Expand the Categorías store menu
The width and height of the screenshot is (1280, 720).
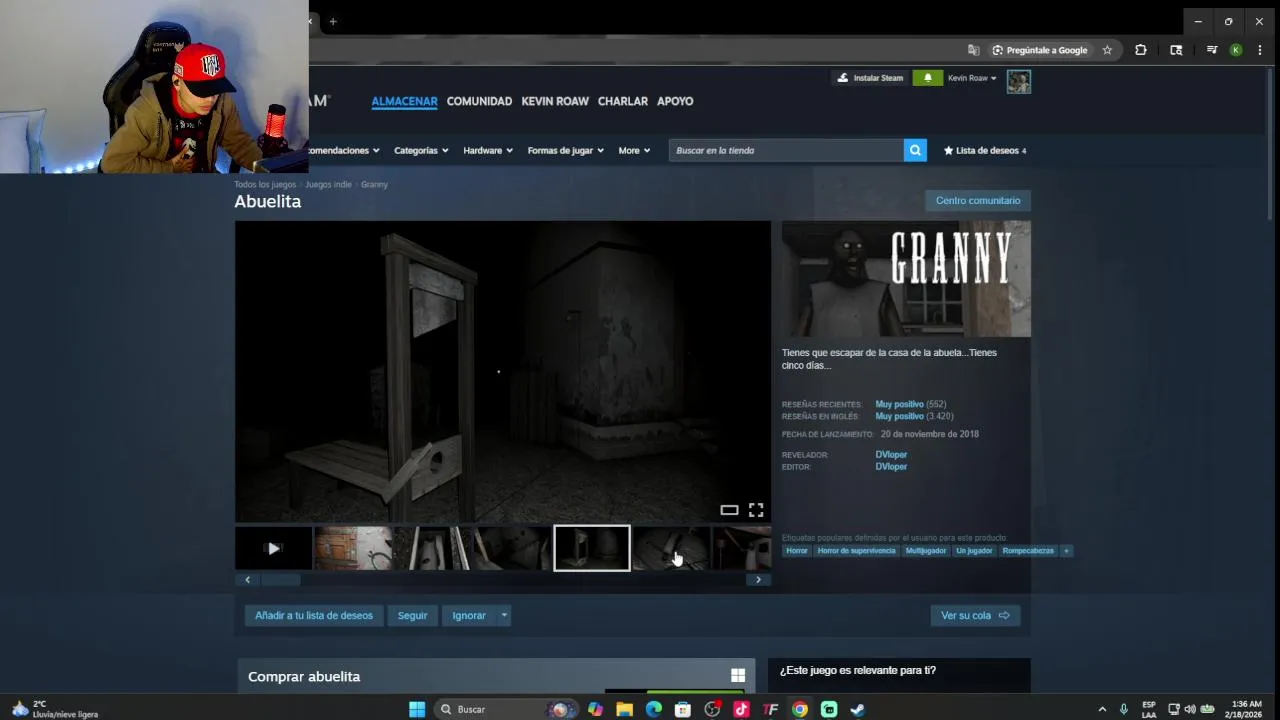point(421,150)
